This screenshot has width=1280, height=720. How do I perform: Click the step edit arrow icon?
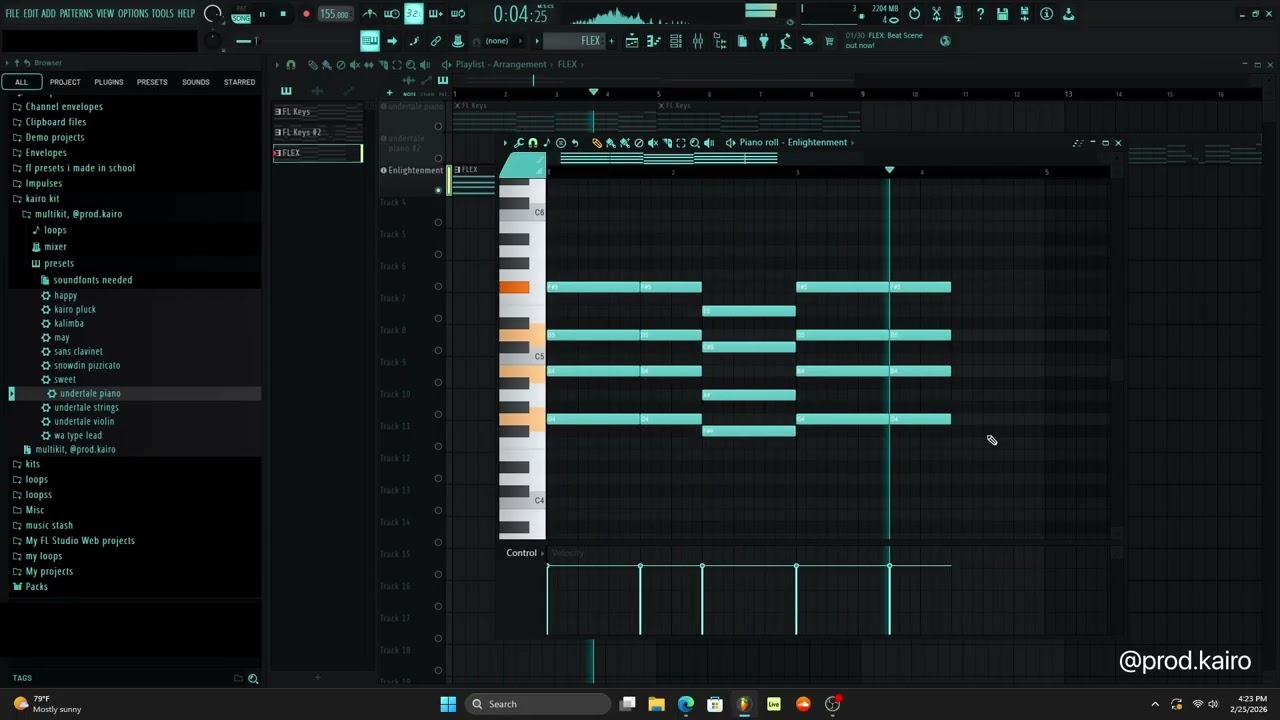[392, 41]
